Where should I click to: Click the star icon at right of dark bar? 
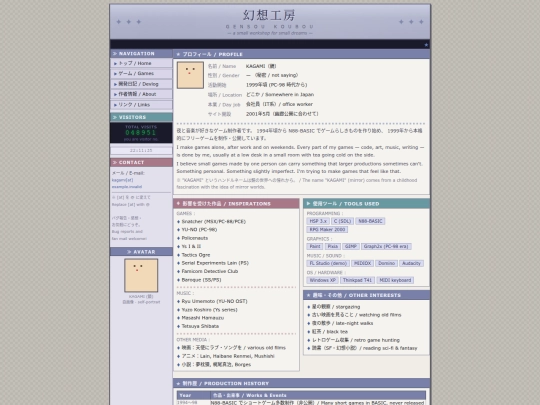426,45
